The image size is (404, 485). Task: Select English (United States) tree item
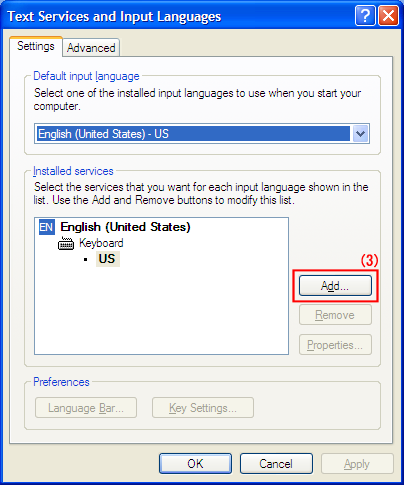(x=125, y=227)
